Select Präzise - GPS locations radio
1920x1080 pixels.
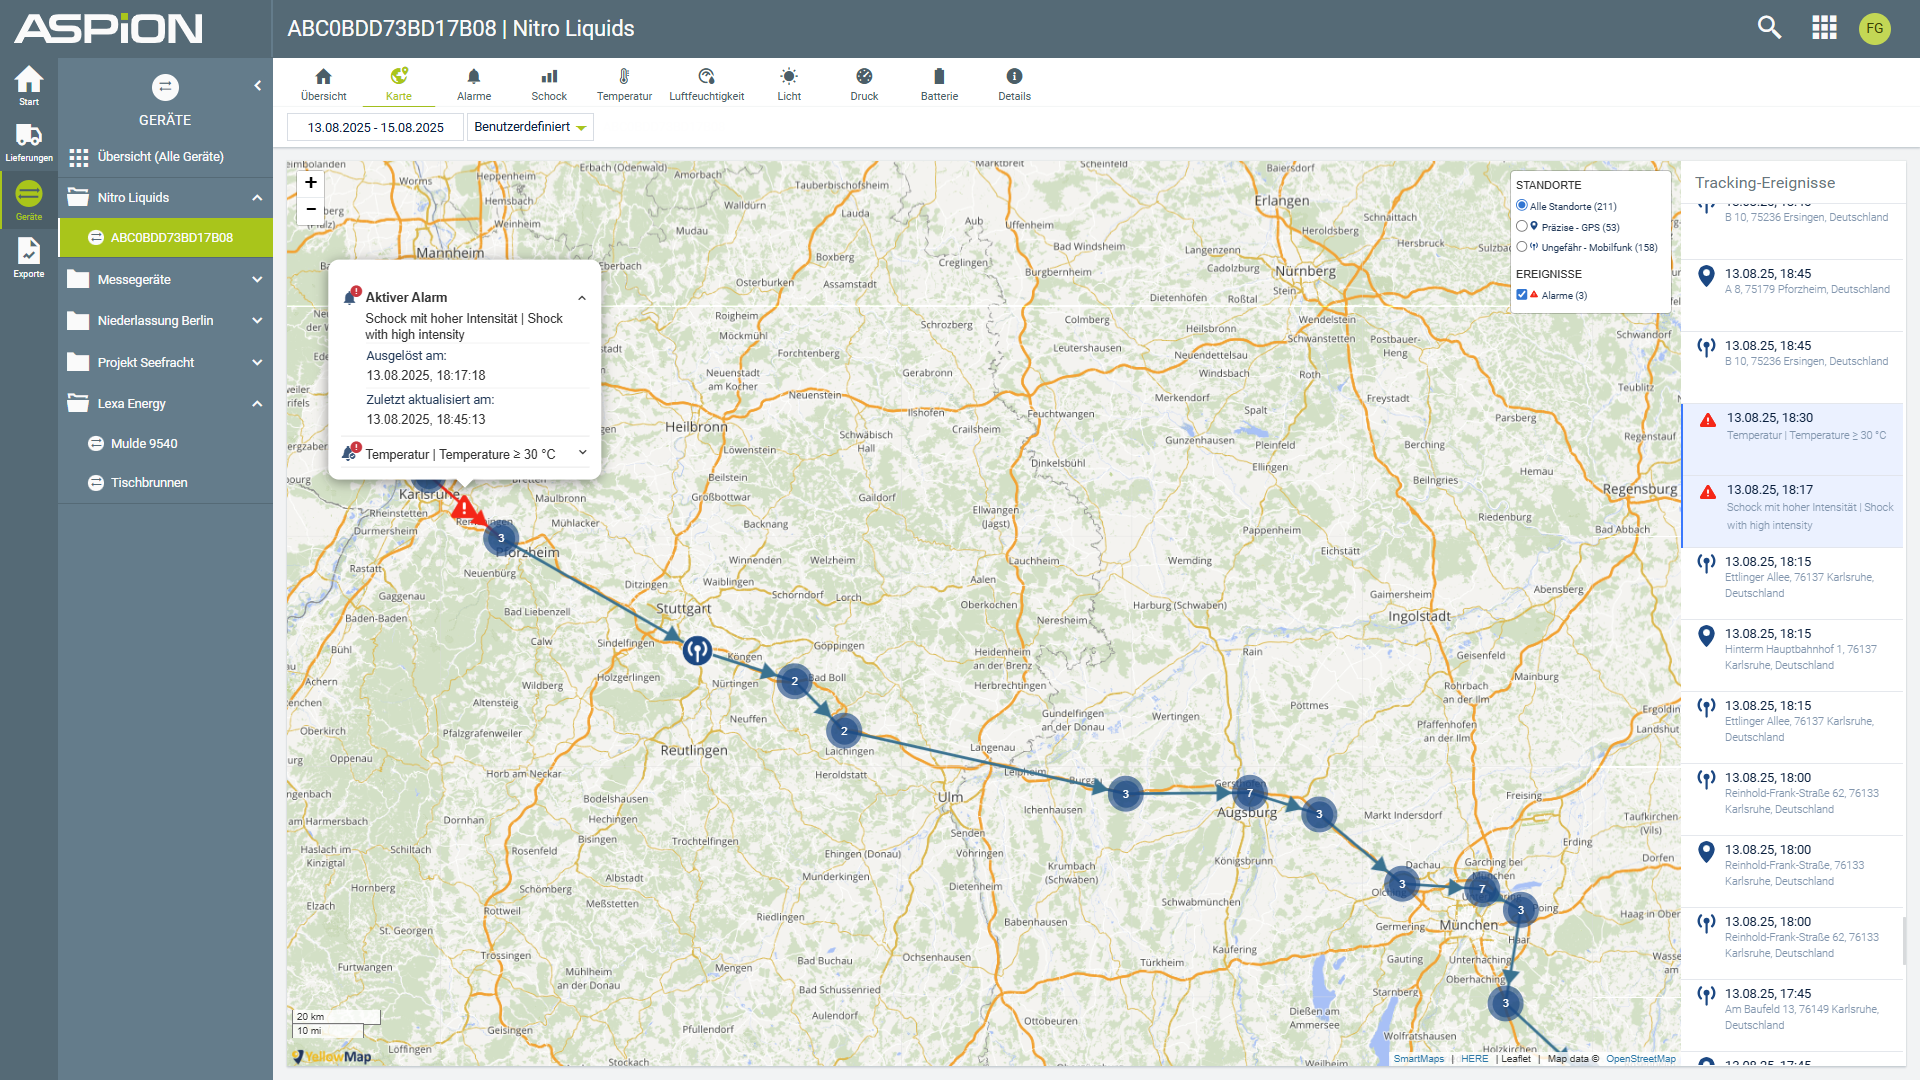tap(1522, 227)
